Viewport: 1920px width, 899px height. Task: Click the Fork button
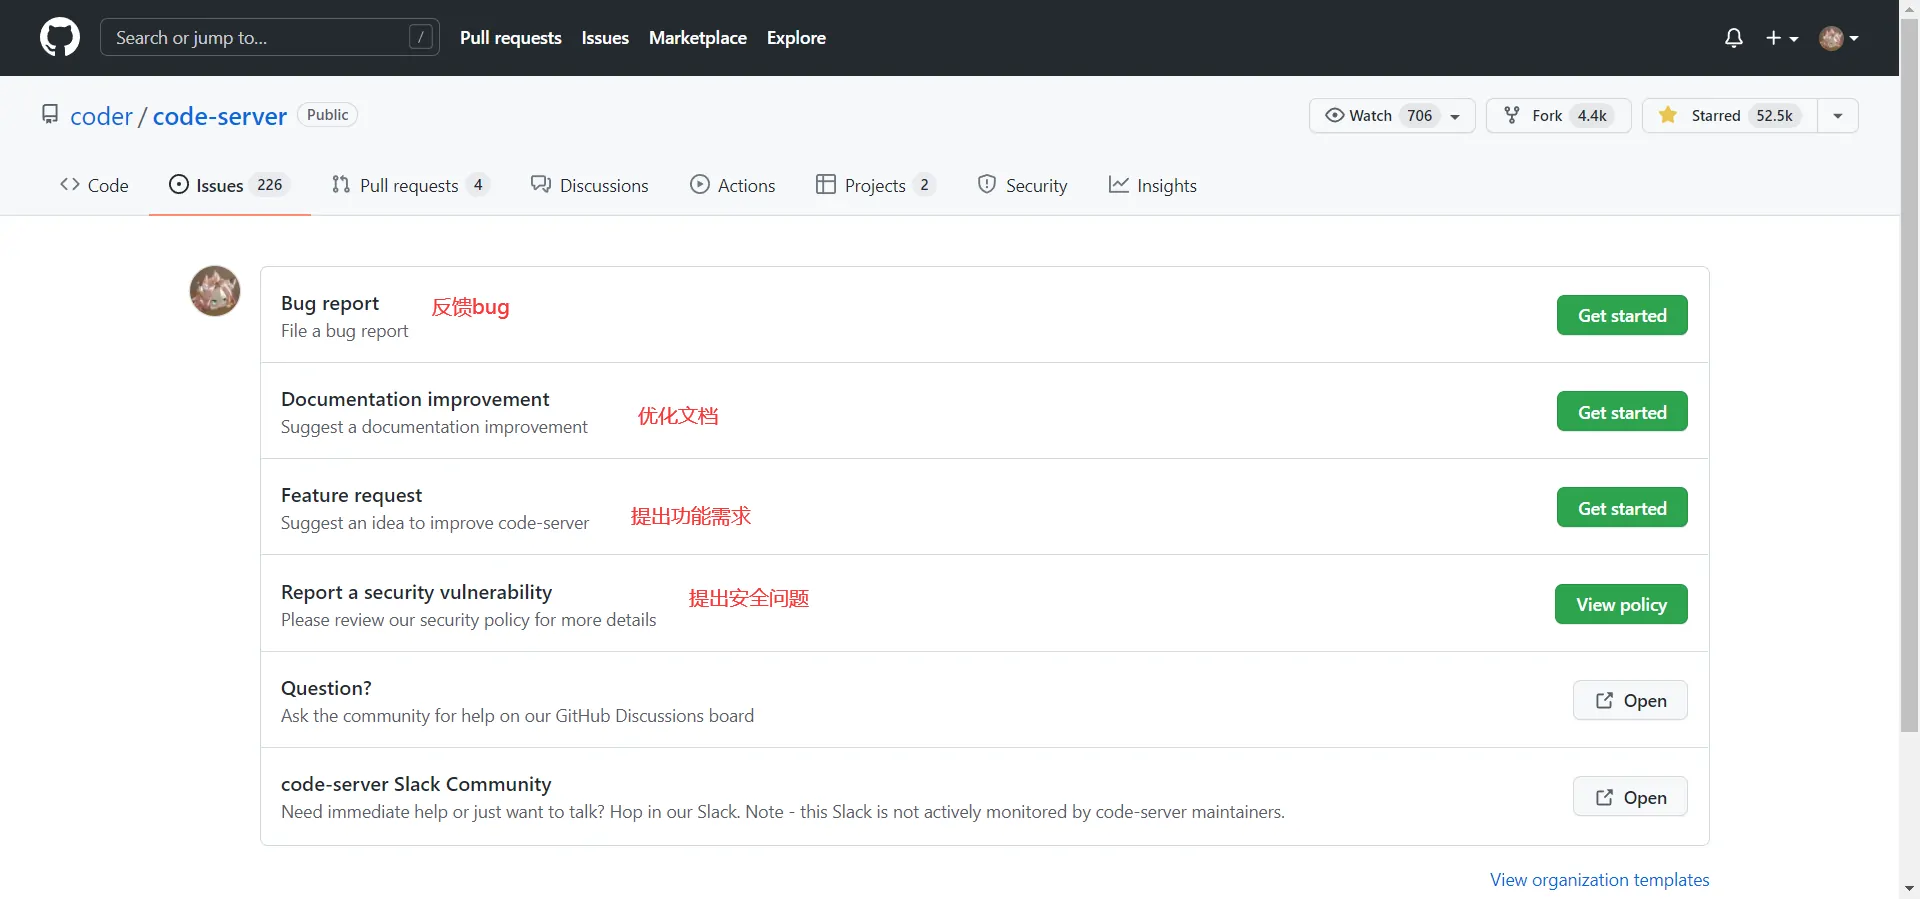1558,116
